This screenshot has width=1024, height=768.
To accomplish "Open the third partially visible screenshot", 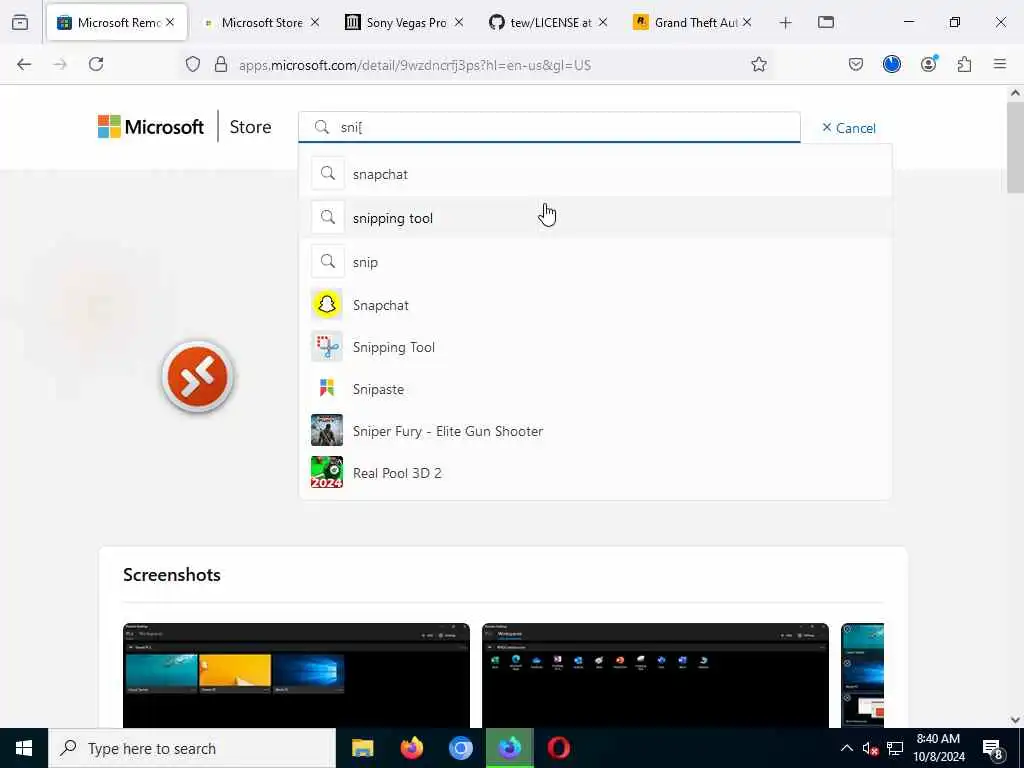I will pyautogui.click(x=862, y=675).
